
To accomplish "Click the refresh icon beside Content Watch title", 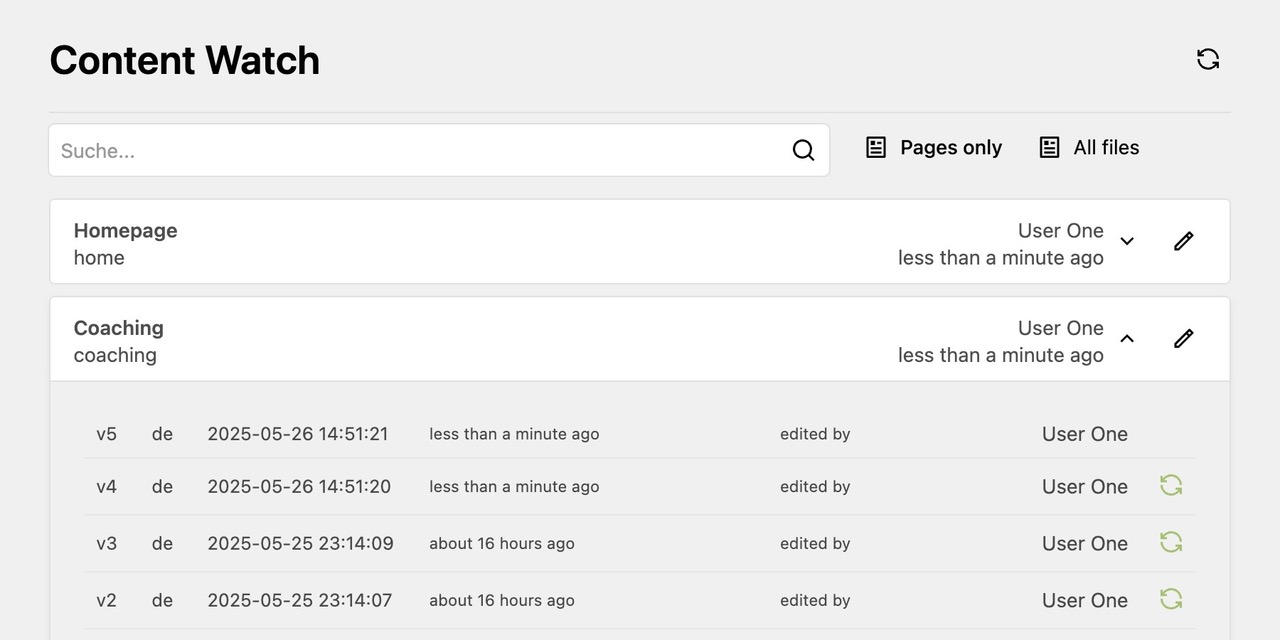I will point(1208,59).
